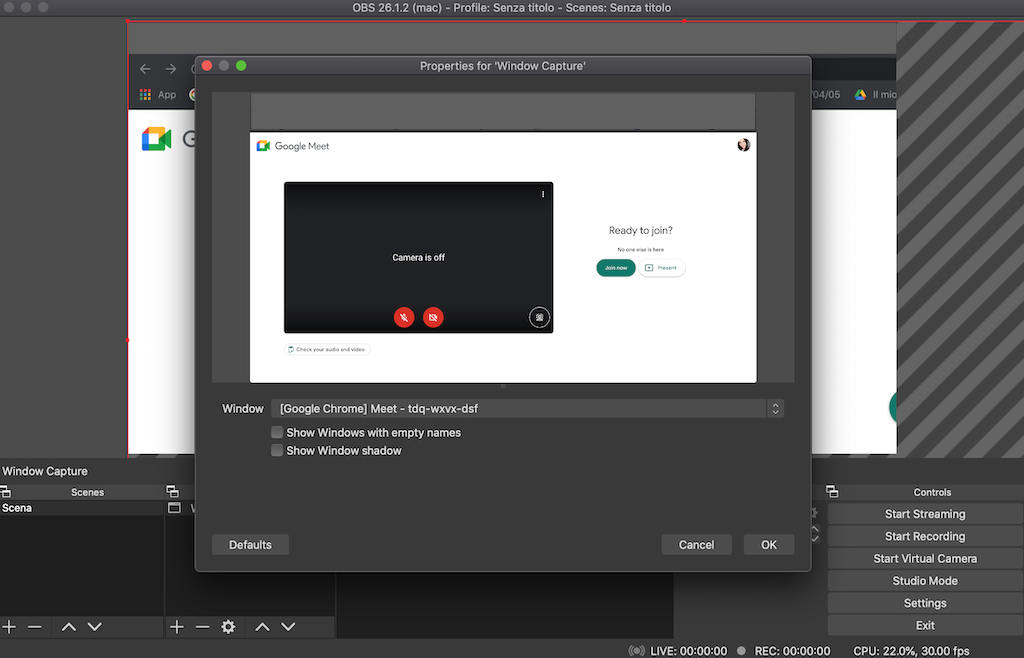Click the visual effects icon on the Meet preview
Image resolution: width=1024 pixels, height=658 pixels.
539,317
